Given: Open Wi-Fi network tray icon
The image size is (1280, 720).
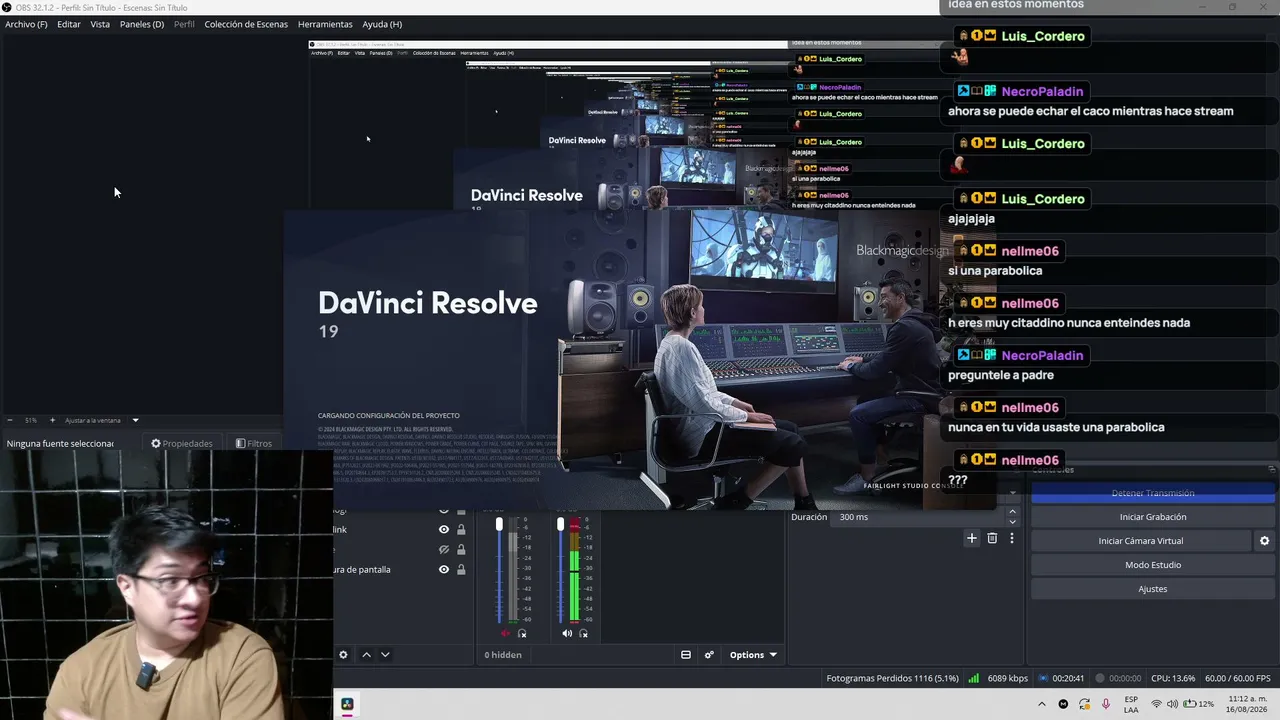Looking at the screenshot, I should tap(1157, 704).
